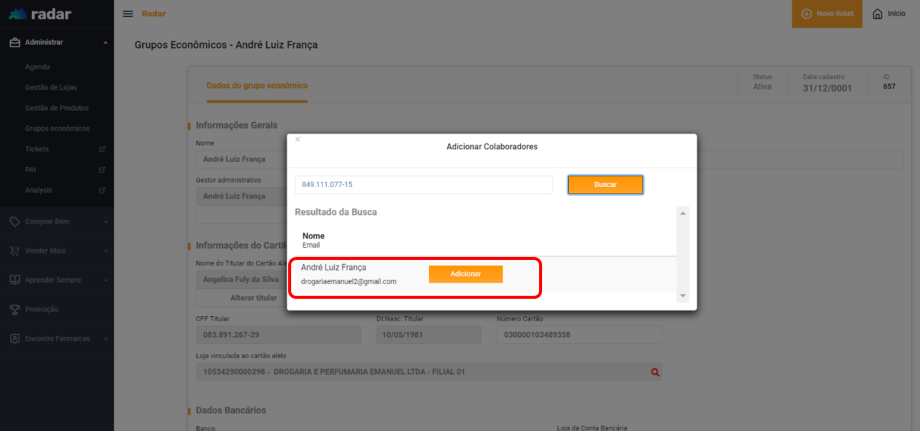
Task: Click the Promoção trophy icon
Action: click(15, 309)
